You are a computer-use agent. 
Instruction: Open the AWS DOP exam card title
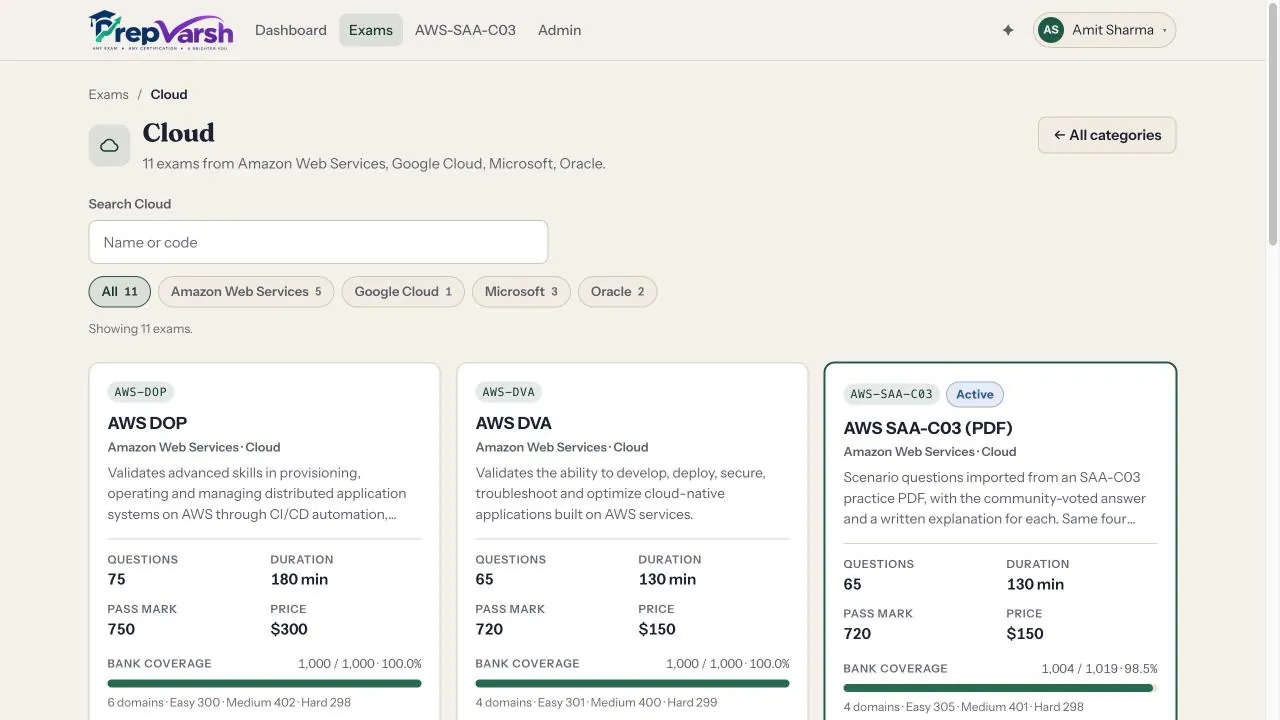pos(147,423)
